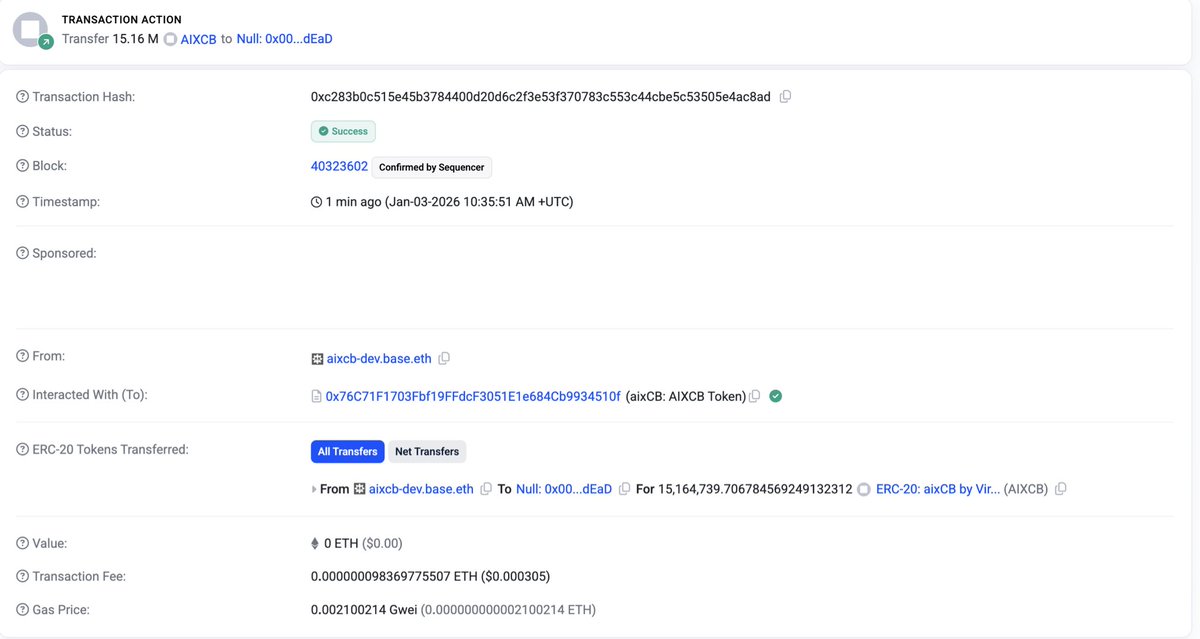Click the Sponsored label
This screenshot has width=1200, height=639.
point(64,254)
